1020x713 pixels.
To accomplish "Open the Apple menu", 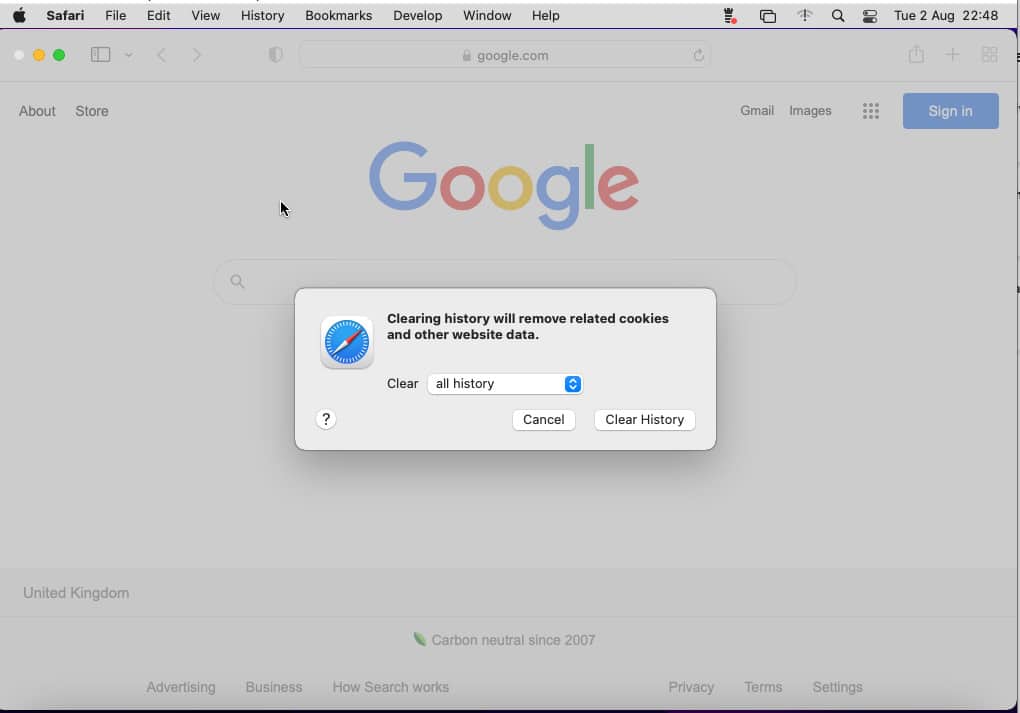I will (20, 16).
